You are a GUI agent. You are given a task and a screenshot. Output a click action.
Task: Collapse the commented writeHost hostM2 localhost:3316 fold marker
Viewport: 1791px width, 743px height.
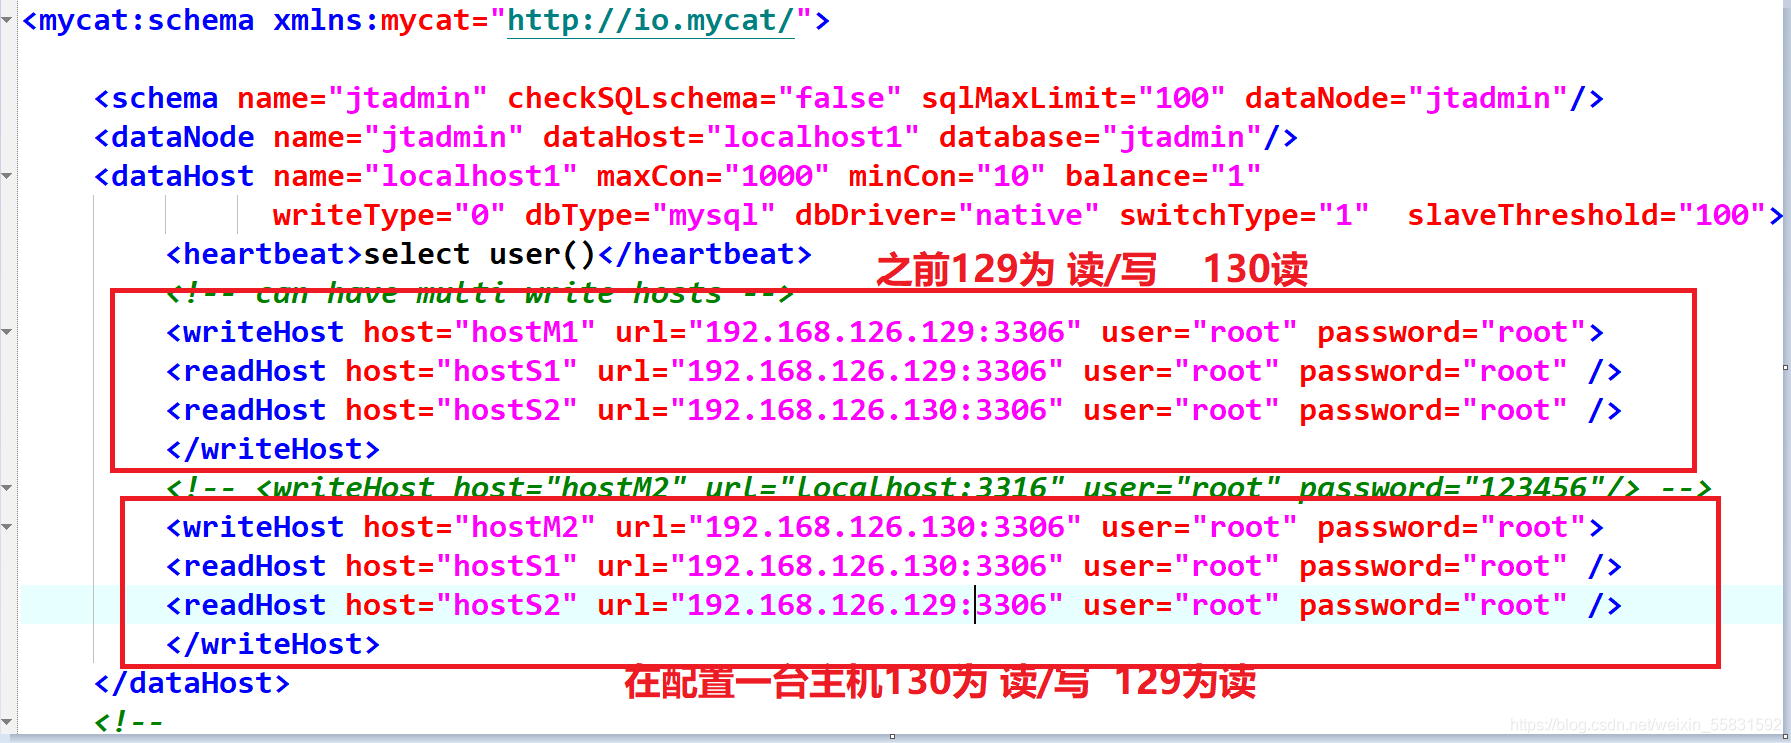click(x=7, y=488)
